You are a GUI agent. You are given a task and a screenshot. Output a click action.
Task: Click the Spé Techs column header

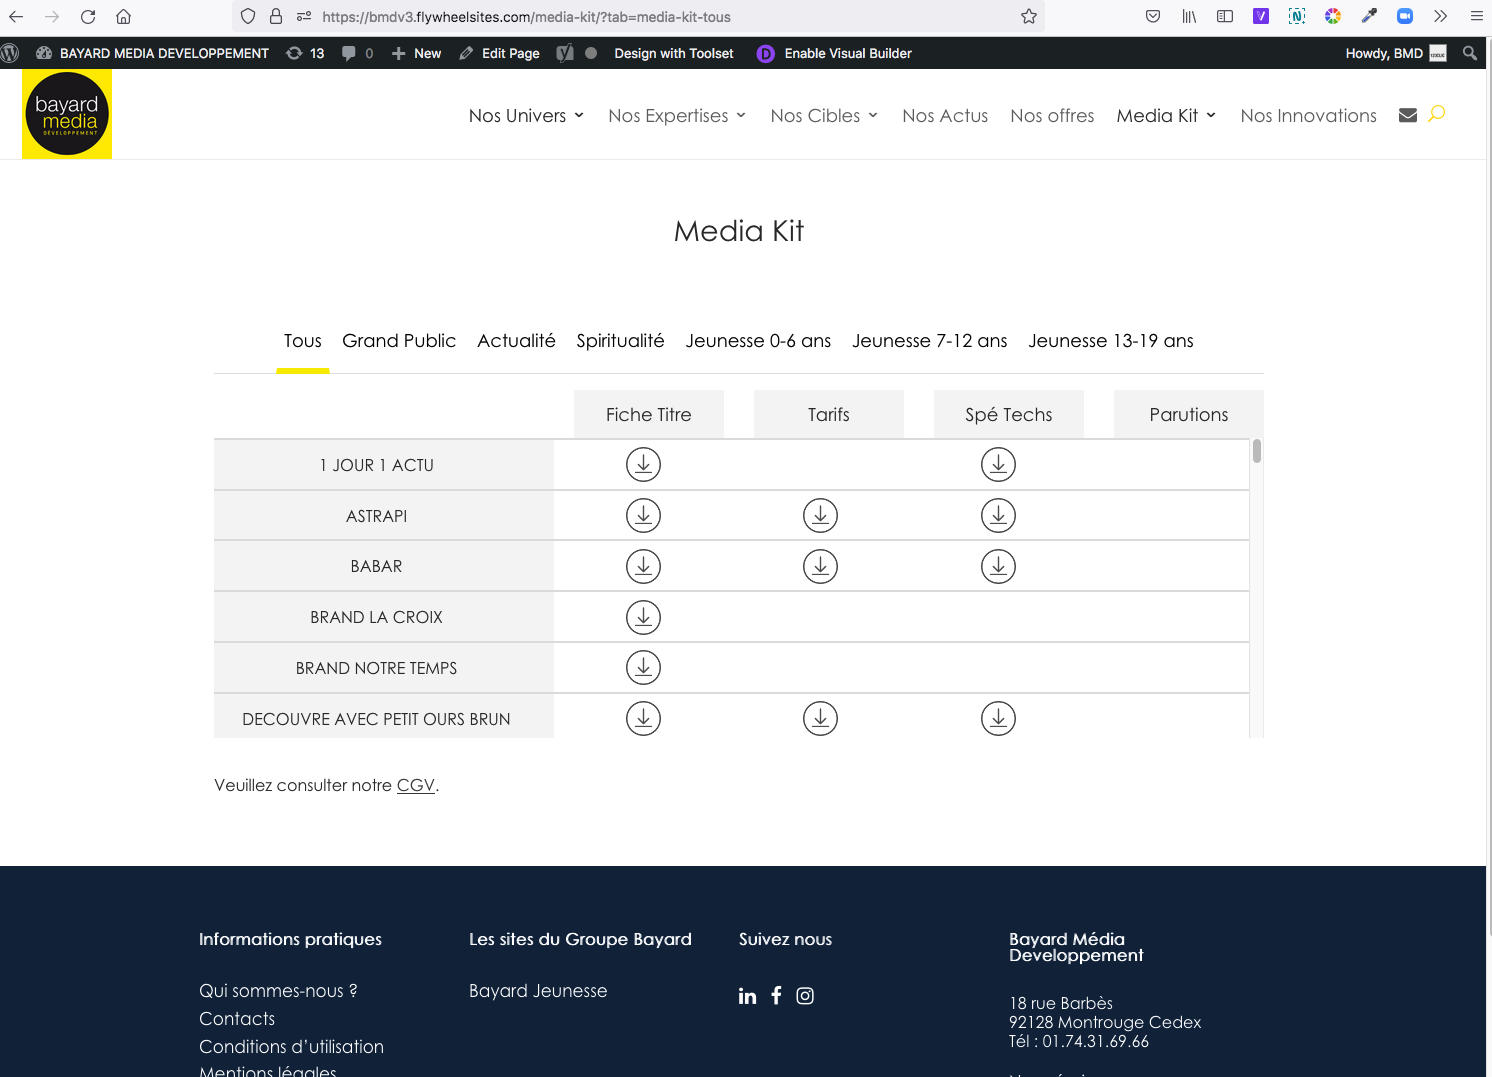(1009, 414)
